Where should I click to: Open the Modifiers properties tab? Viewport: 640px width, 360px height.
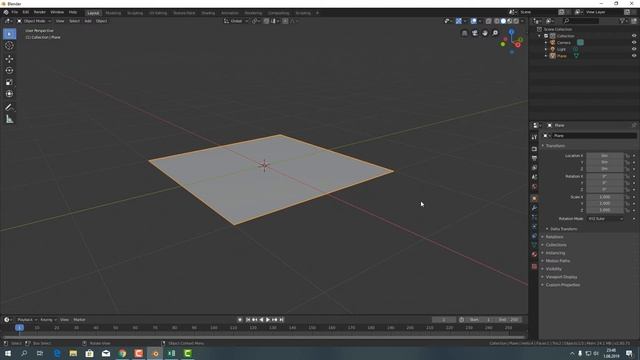(x=534, y=208)
